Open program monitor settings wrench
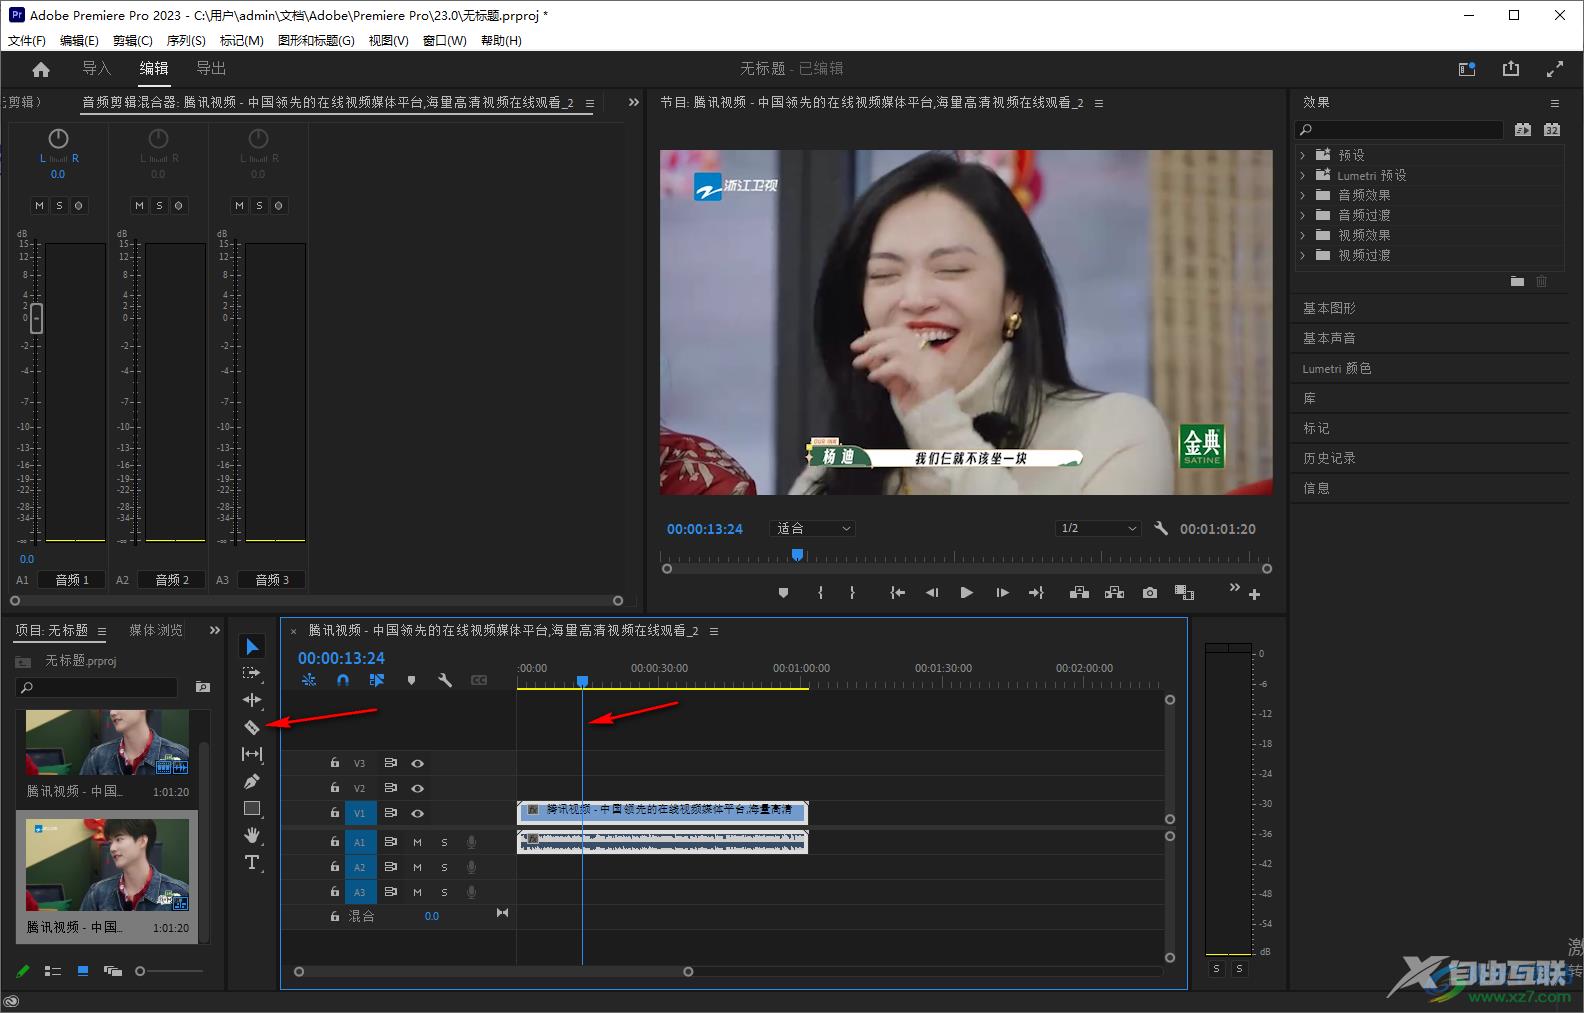 coord(1161,528)
